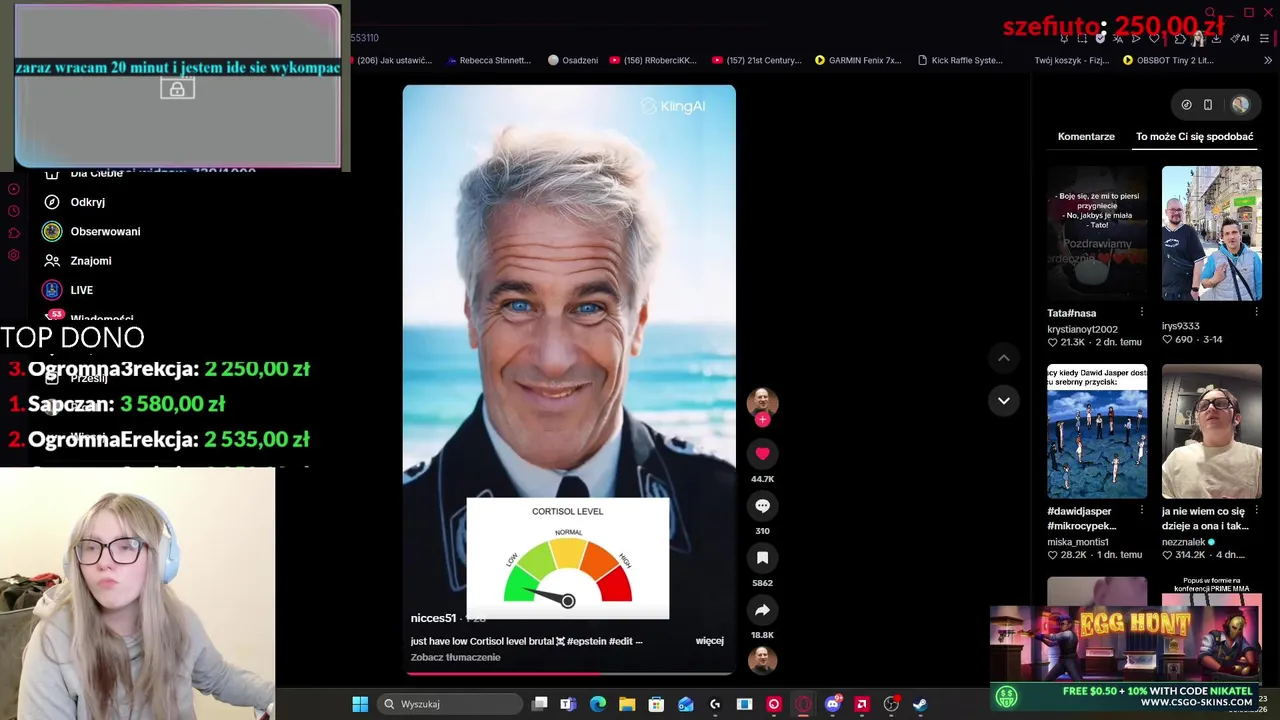Image resolution: width=1280 pixels, height=720 pixels.
Task: Open the Tata#nasa video thumbnail
Action: click(1097, 233)
